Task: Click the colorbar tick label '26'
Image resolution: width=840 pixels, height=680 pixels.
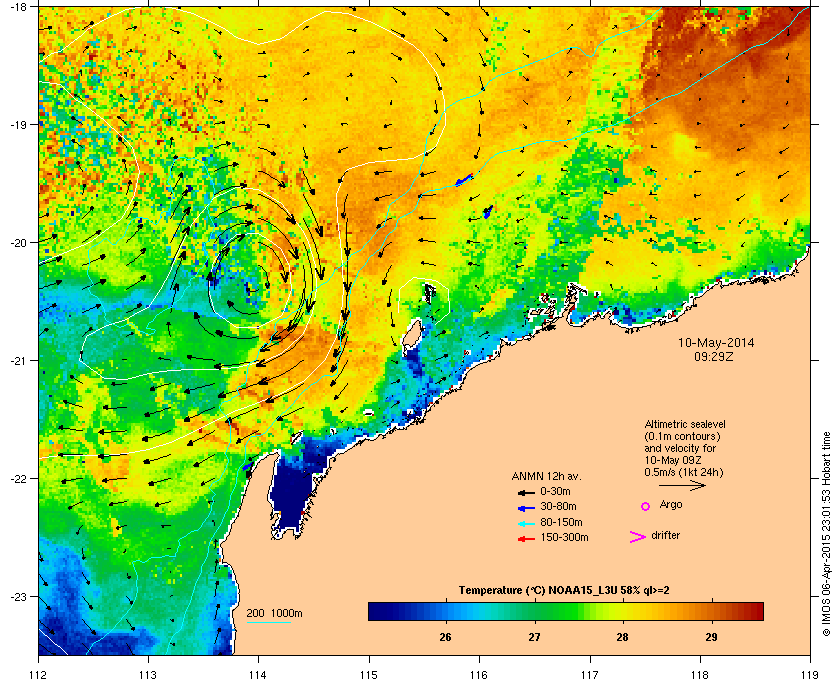Action: point(445,637)
